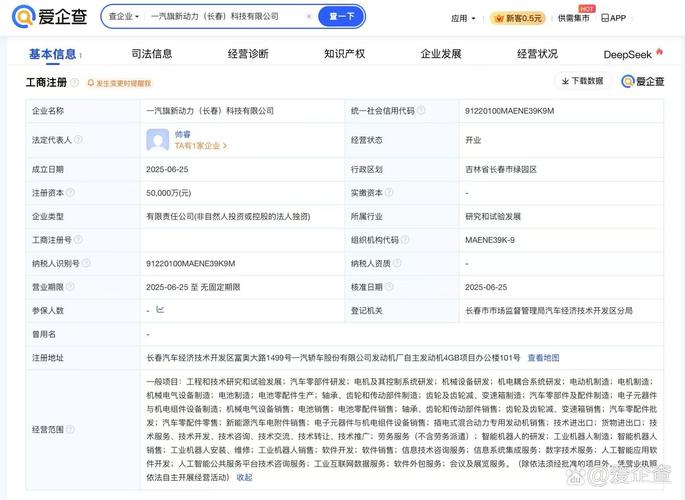Select organization code MAENE39K-9
The height and width of the screenshot is (500, 685).
point(490,240)
